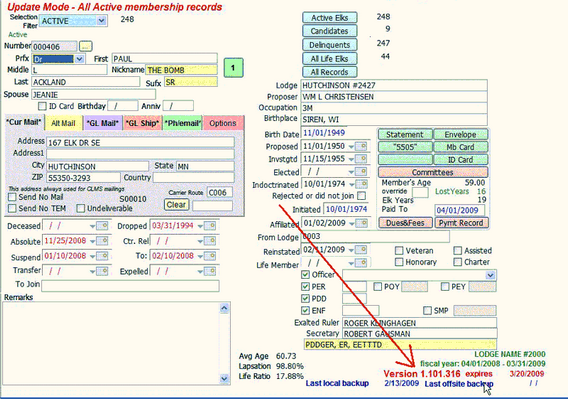This screenshot has height=399, width=568.
Task: Click the Envelope print button
Action: tap(461, 135)
